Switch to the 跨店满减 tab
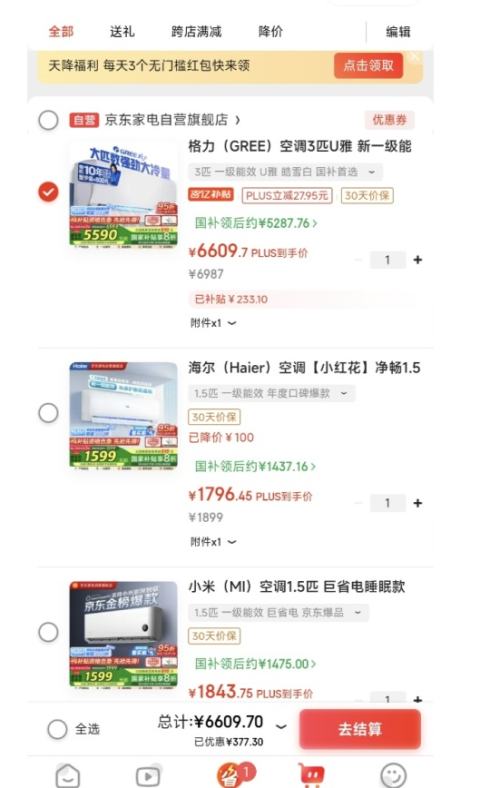The image size is (500, 788). [196, 32]
